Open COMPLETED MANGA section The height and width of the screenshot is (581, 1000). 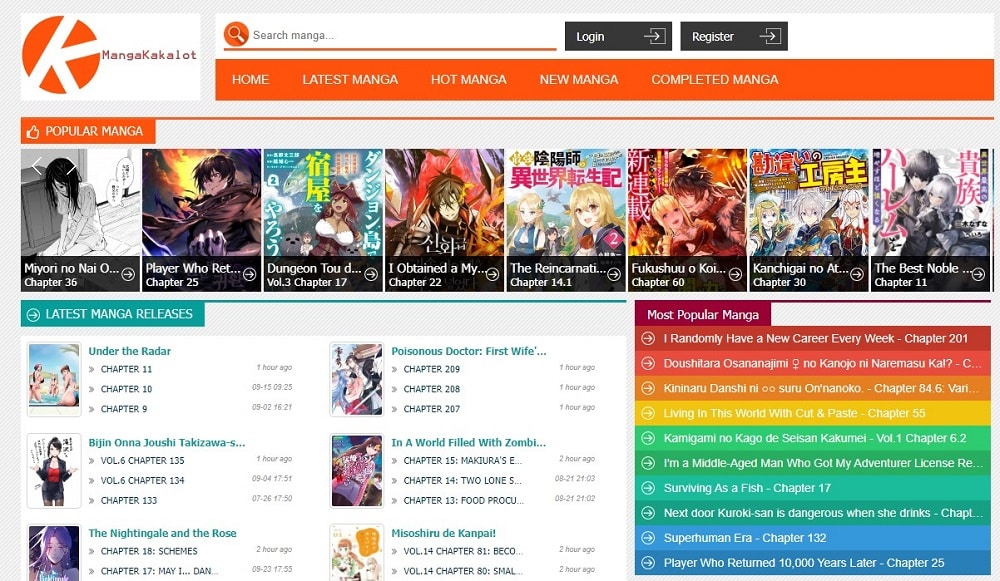[715, 80]
